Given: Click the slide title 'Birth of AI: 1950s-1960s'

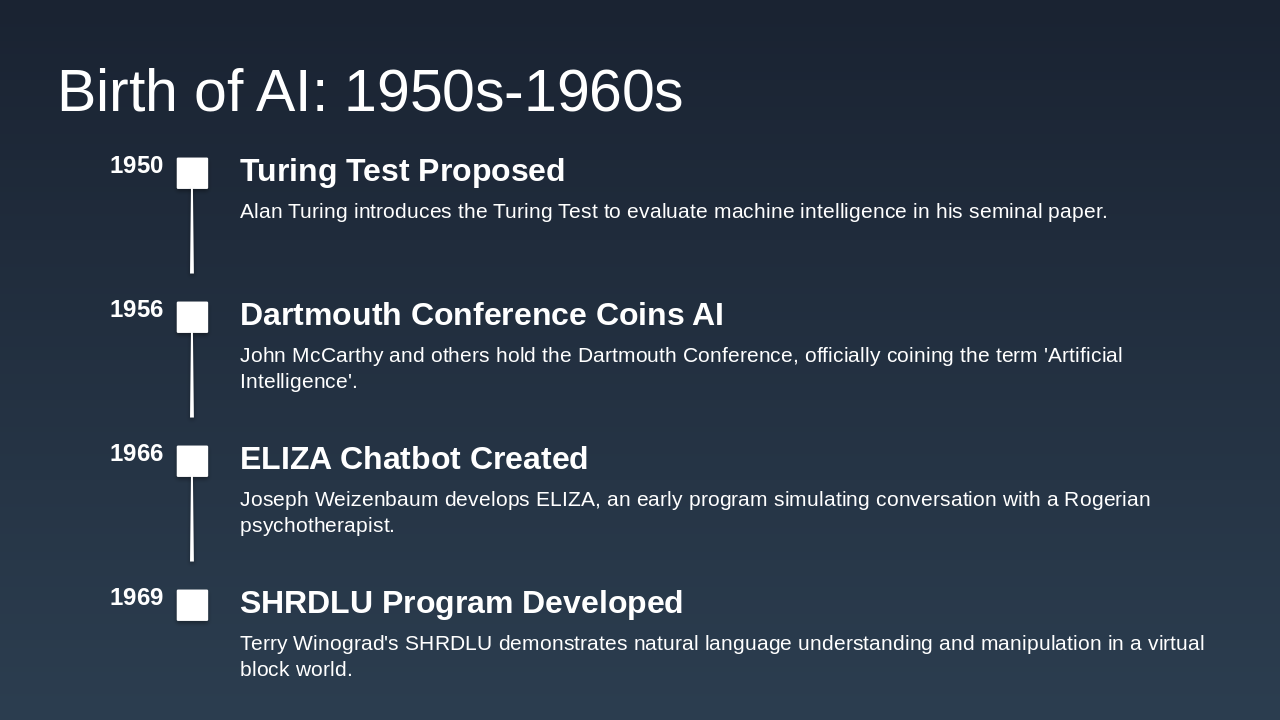Looking at the screenshot, I should point(370,91).
